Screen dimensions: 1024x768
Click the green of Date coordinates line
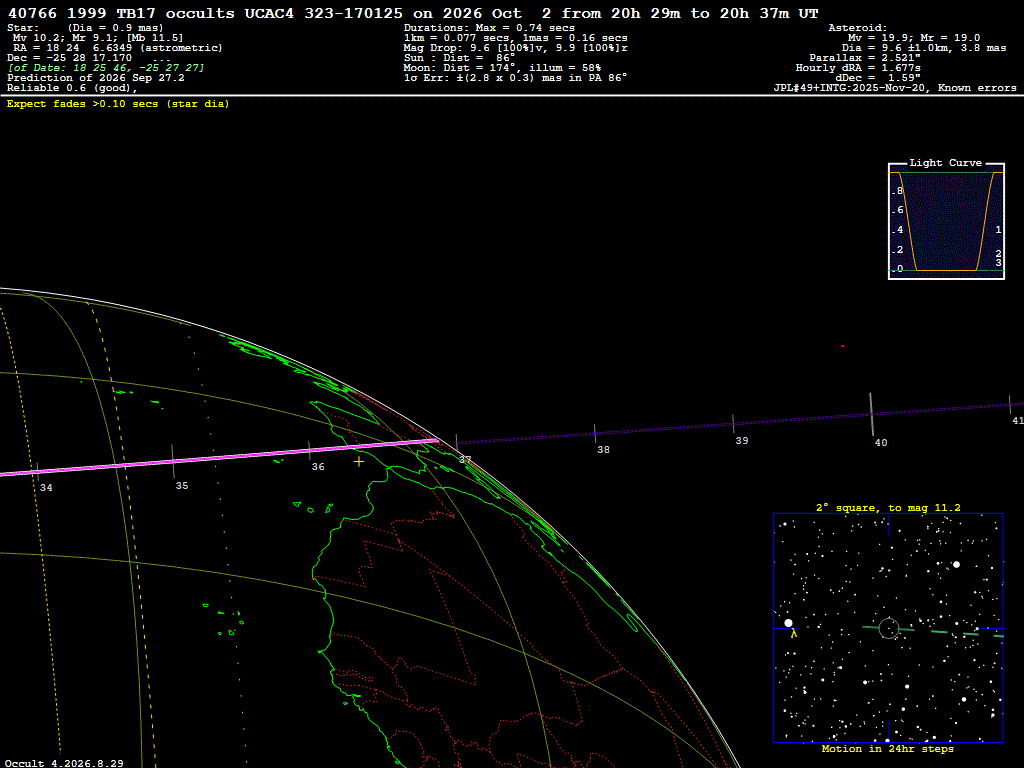106,68
